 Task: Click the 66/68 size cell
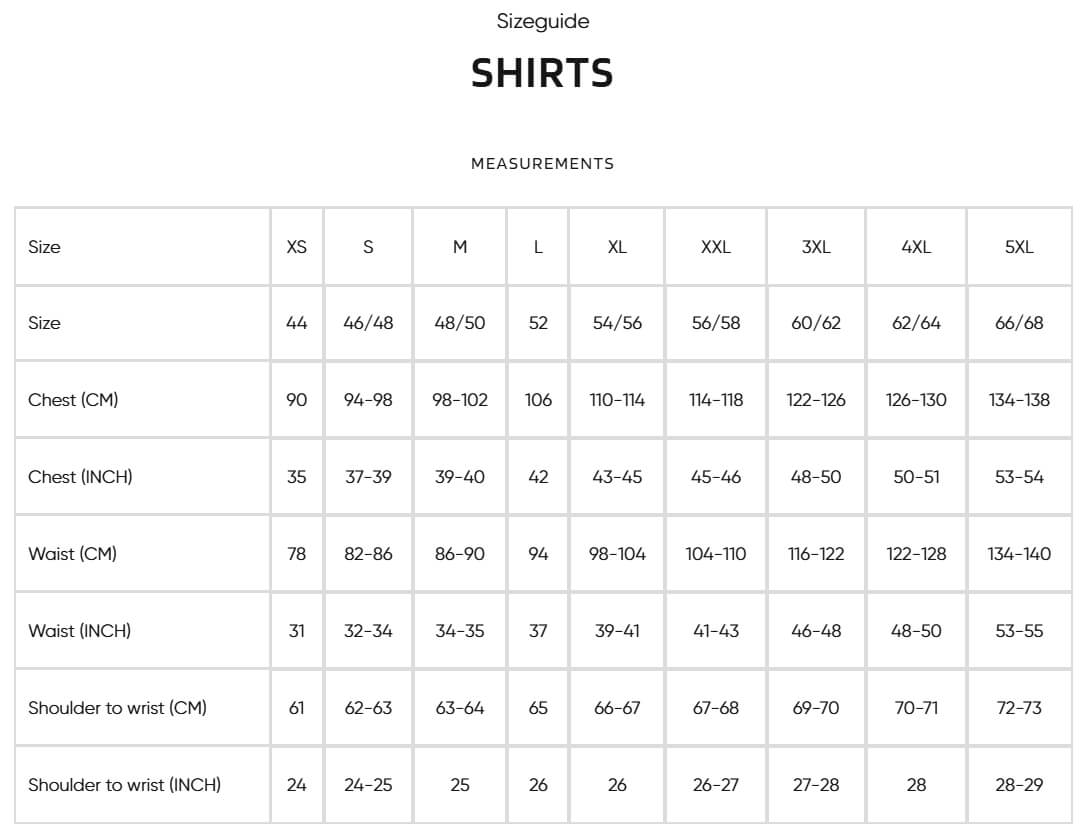[x=1019, y=323]
